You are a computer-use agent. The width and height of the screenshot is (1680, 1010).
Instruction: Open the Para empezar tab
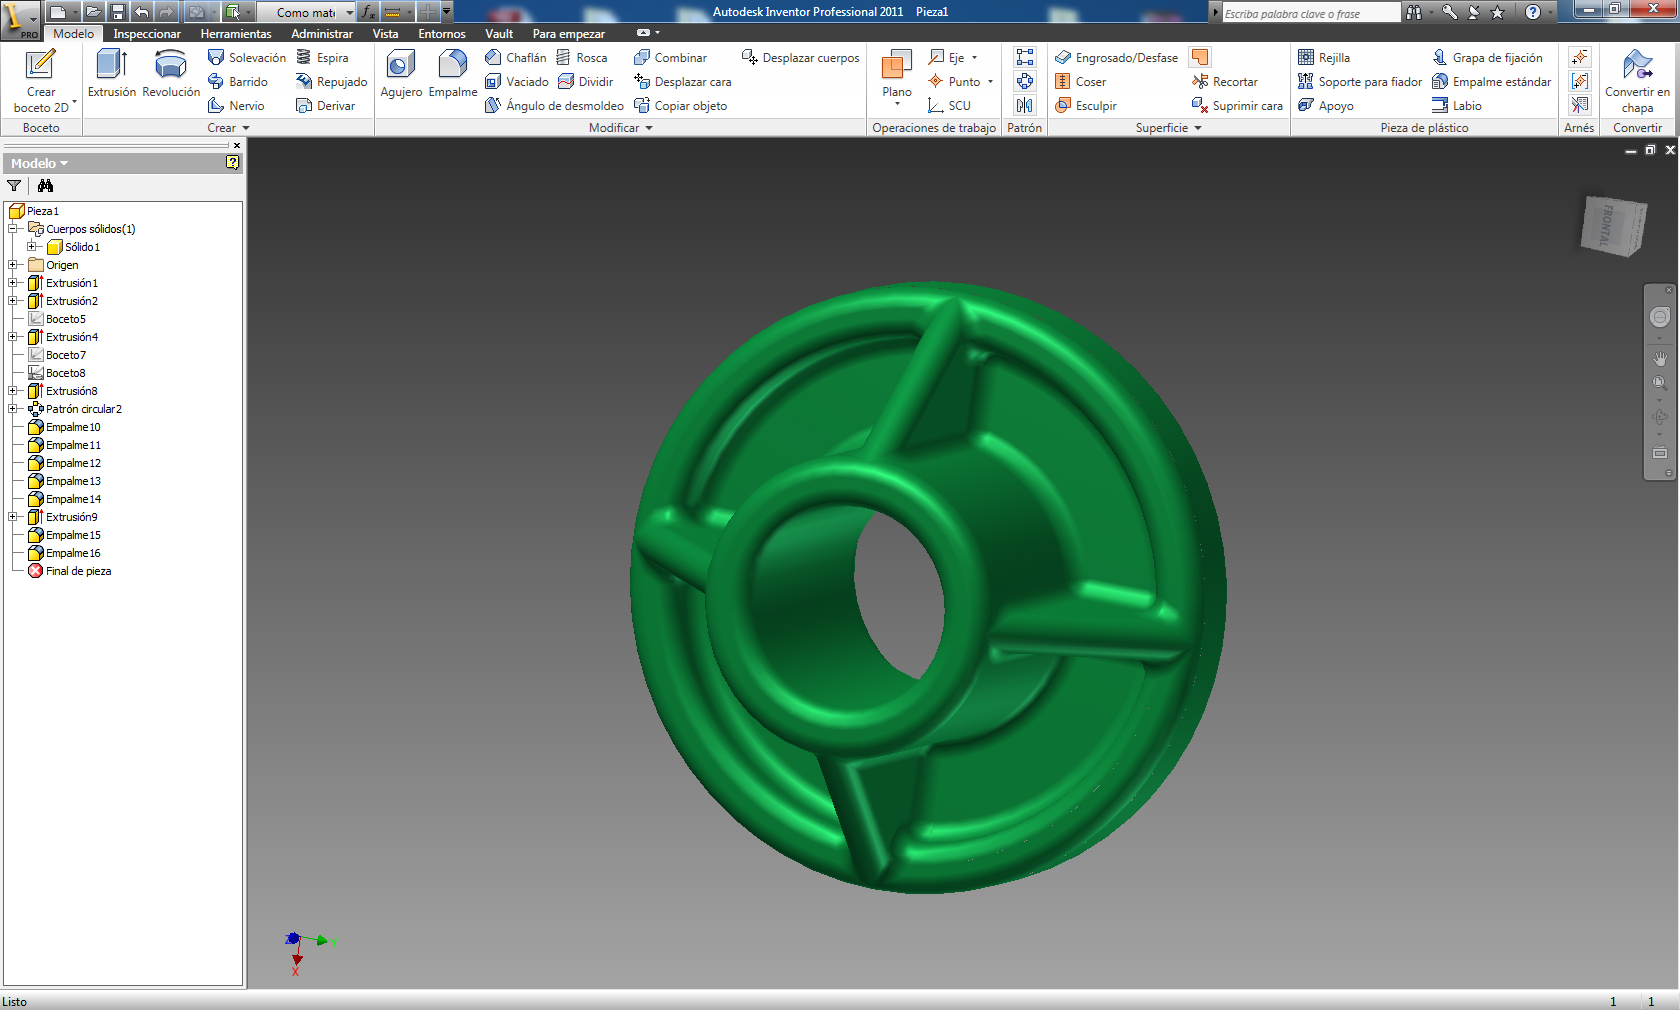tap(569, 34)
